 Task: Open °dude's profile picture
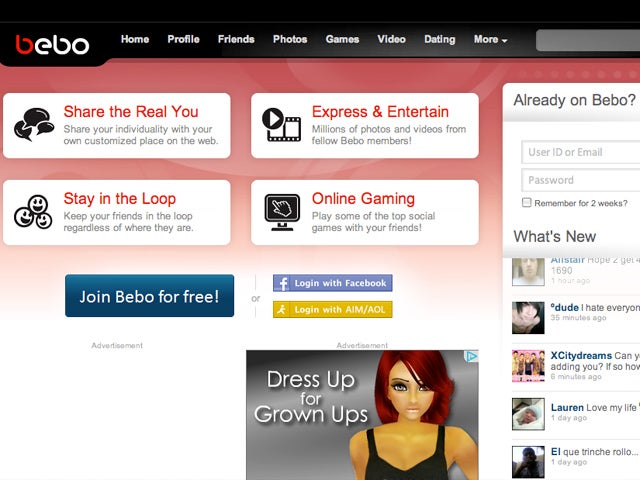tap(528, 318)
